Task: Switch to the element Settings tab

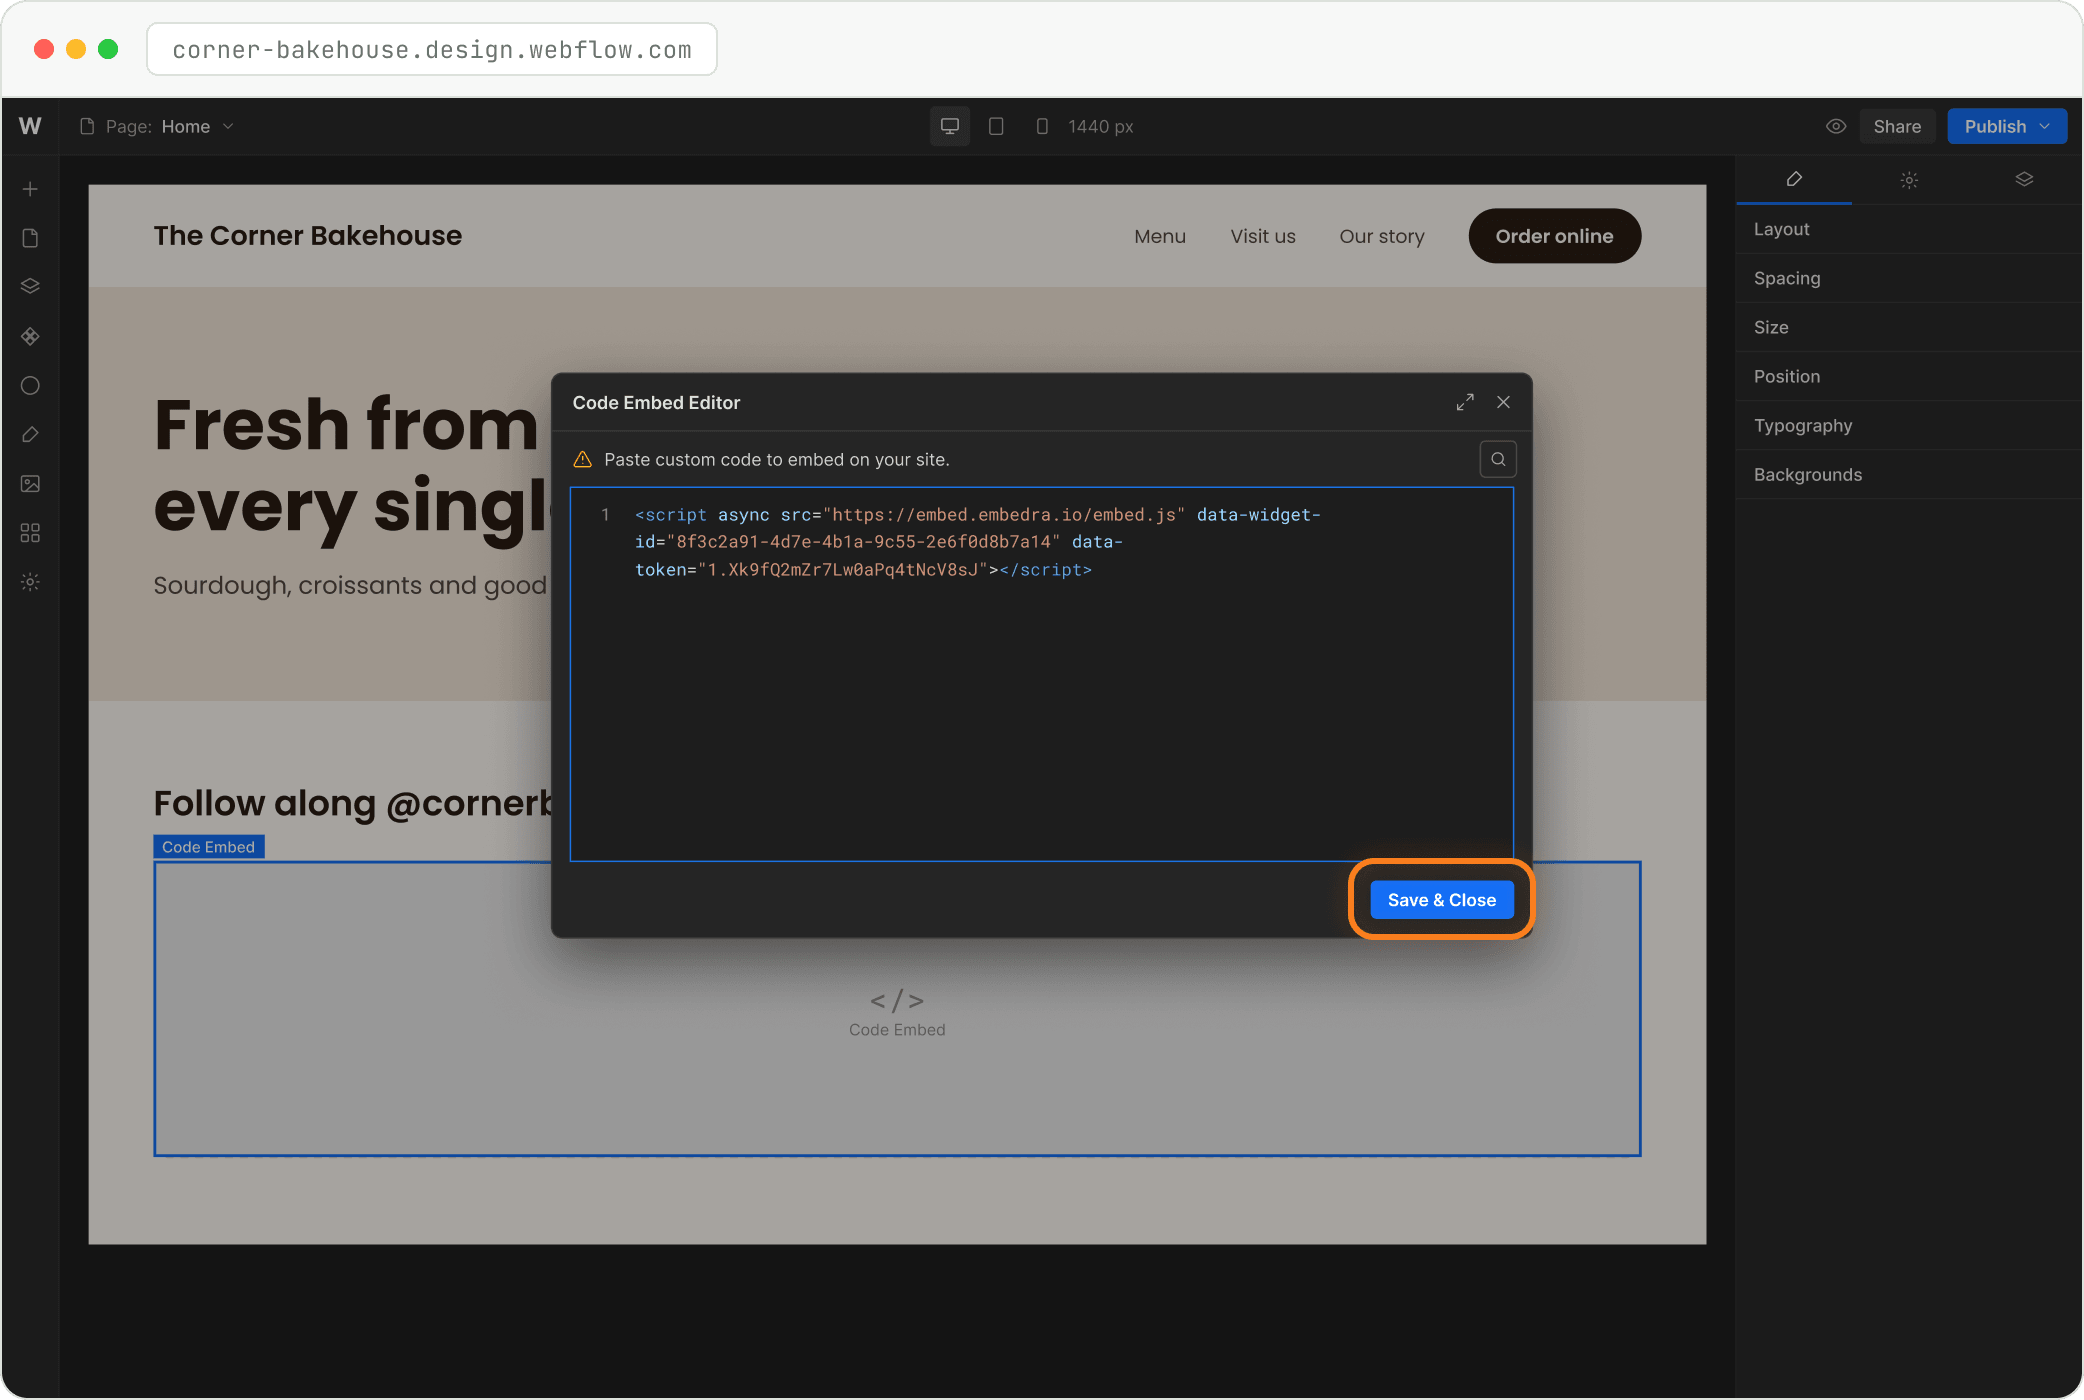Action: (1909, 180)
